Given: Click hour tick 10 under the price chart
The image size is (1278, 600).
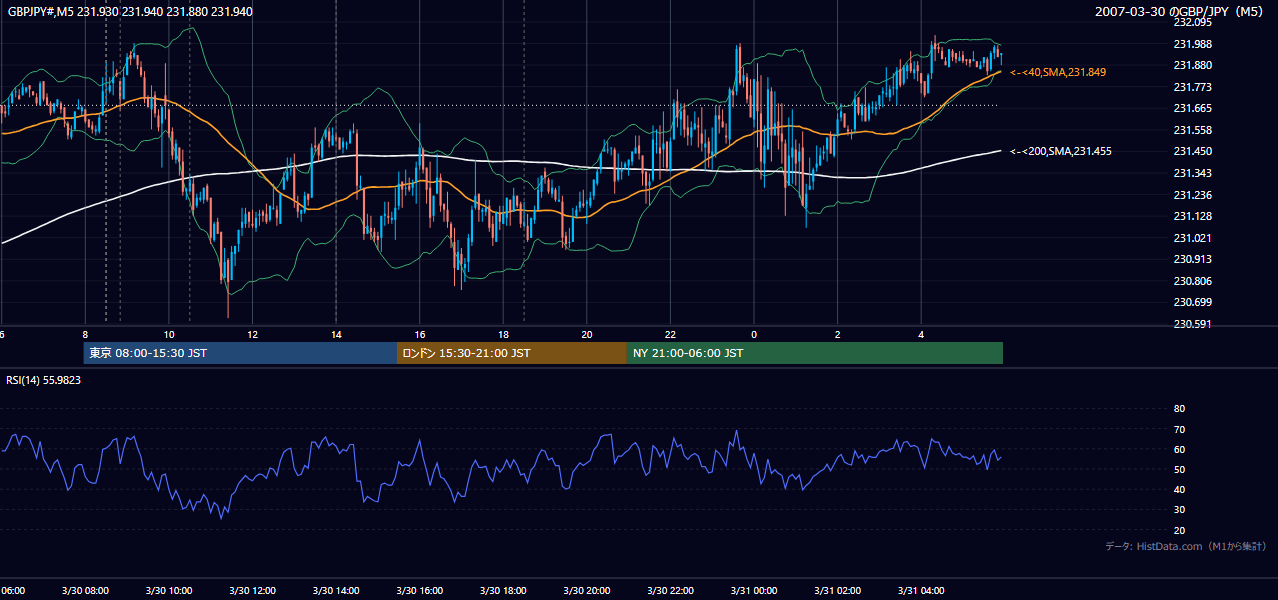Looking at the screenshot, I should point(169,334).
